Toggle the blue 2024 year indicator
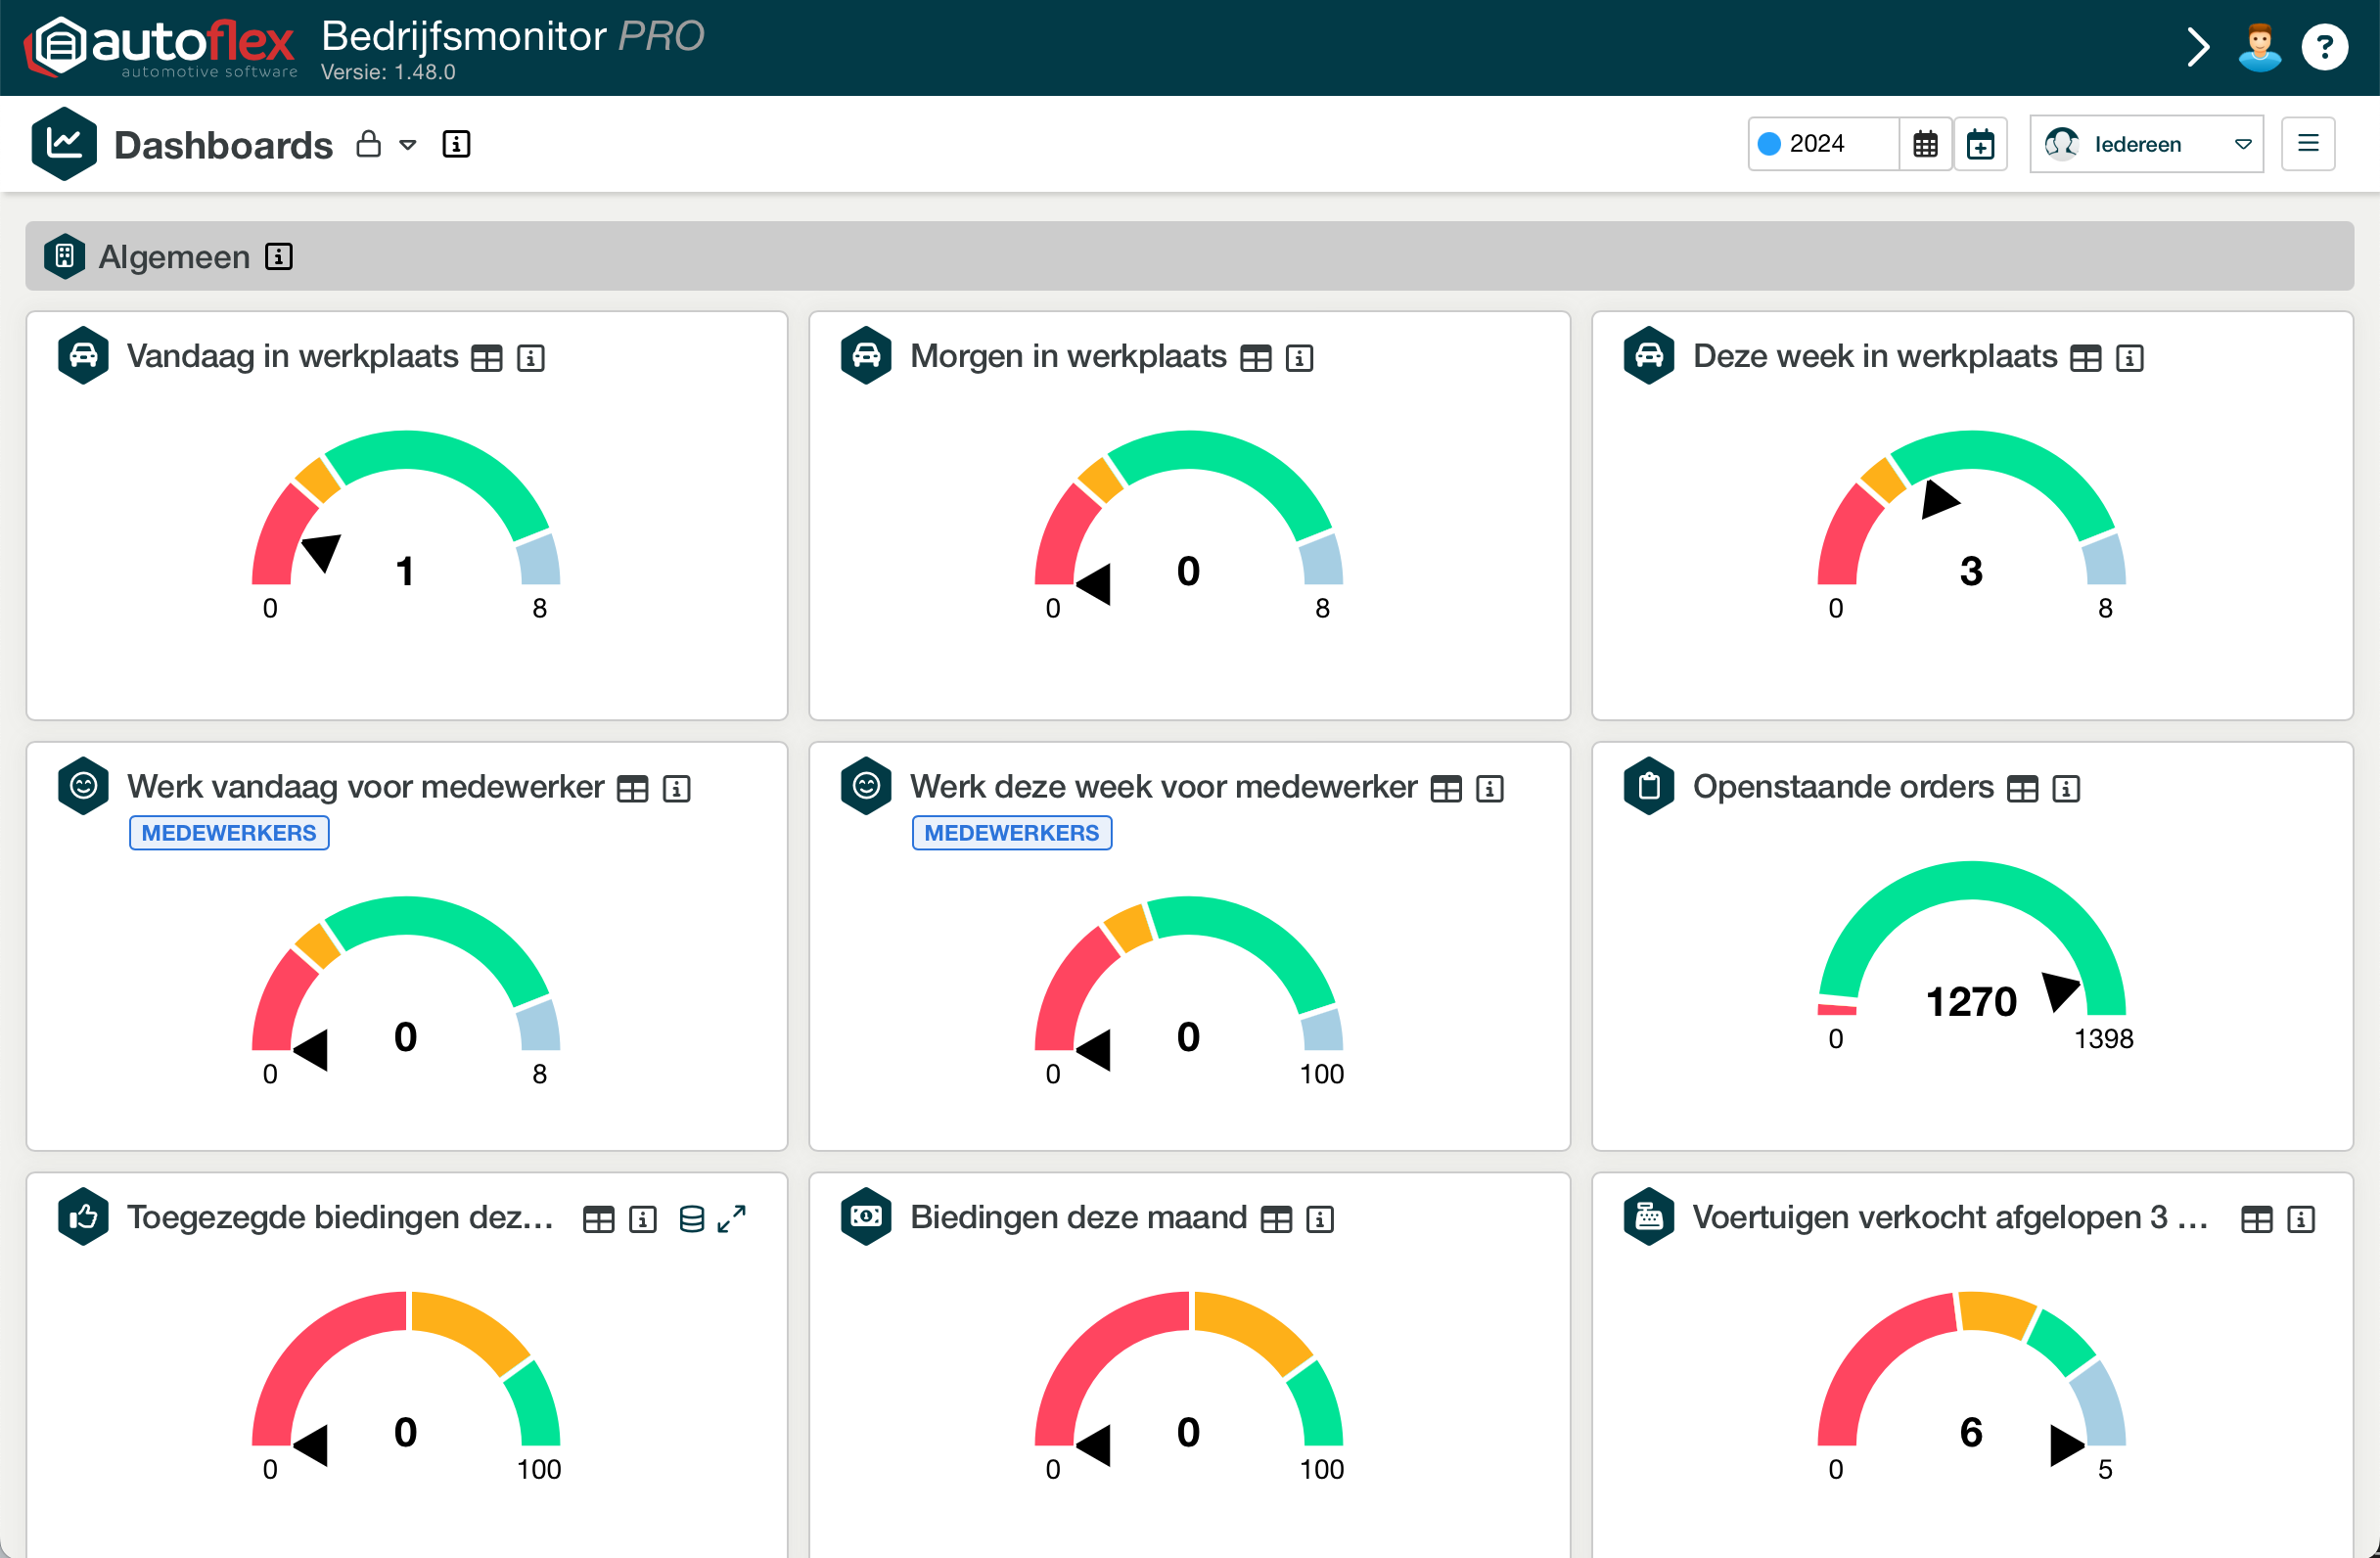The height and width of the screenshot is (1558, 2380). click(1769, 144)
